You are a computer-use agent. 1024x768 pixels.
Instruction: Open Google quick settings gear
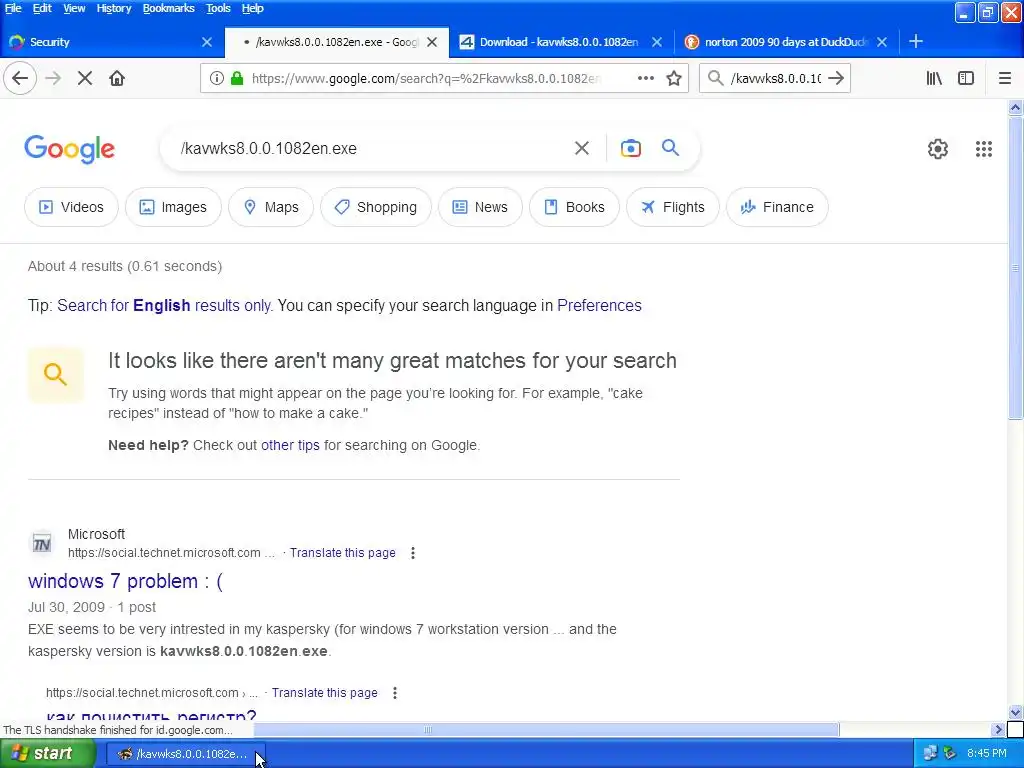938,149
